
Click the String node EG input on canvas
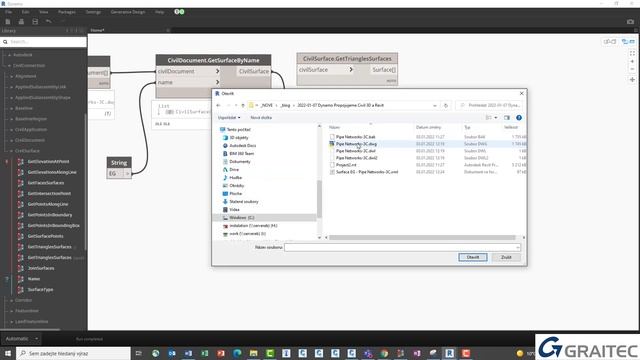click(x=114, y=173)
